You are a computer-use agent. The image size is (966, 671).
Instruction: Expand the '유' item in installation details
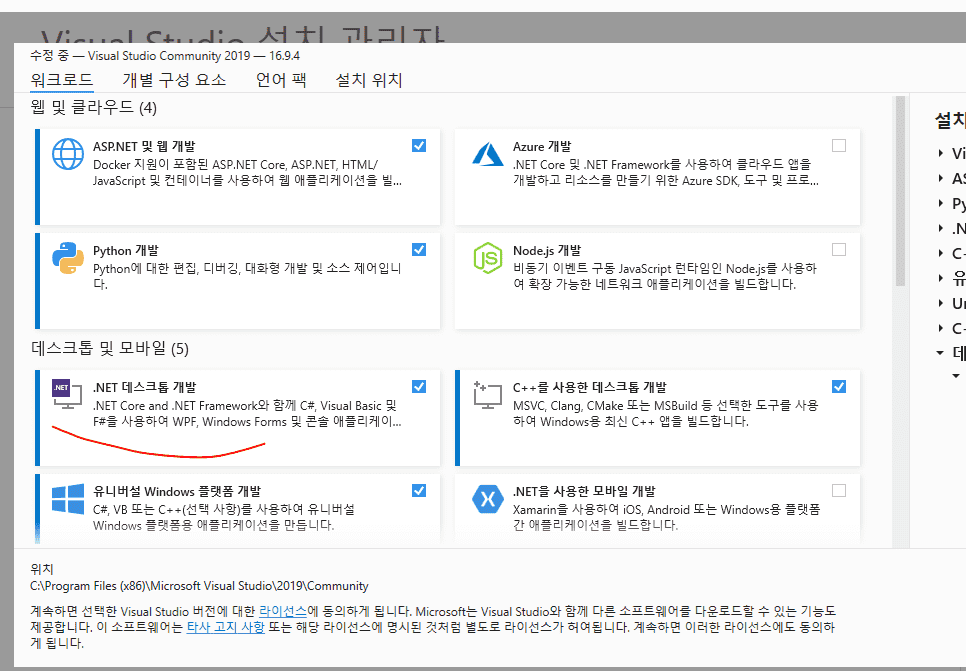pos(941,279)
